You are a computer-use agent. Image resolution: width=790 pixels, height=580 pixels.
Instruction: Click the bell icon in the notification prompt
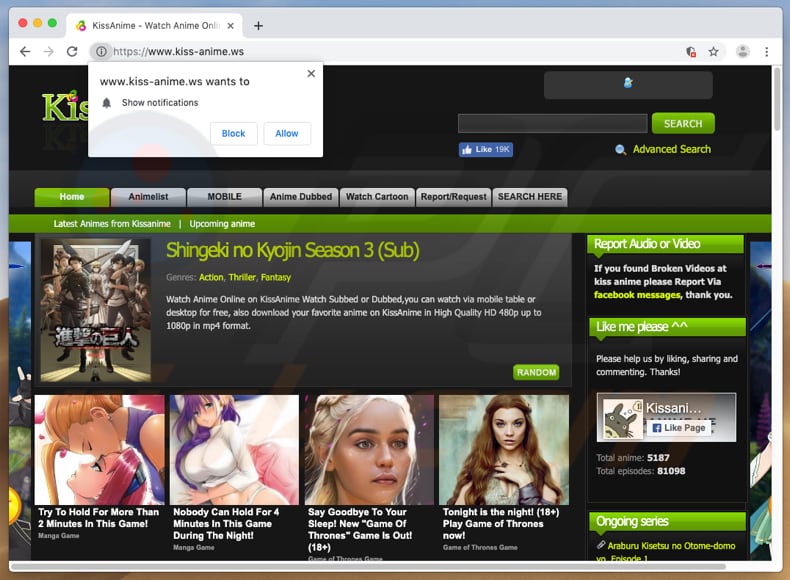pyautogui.click(x=106, y=103)
